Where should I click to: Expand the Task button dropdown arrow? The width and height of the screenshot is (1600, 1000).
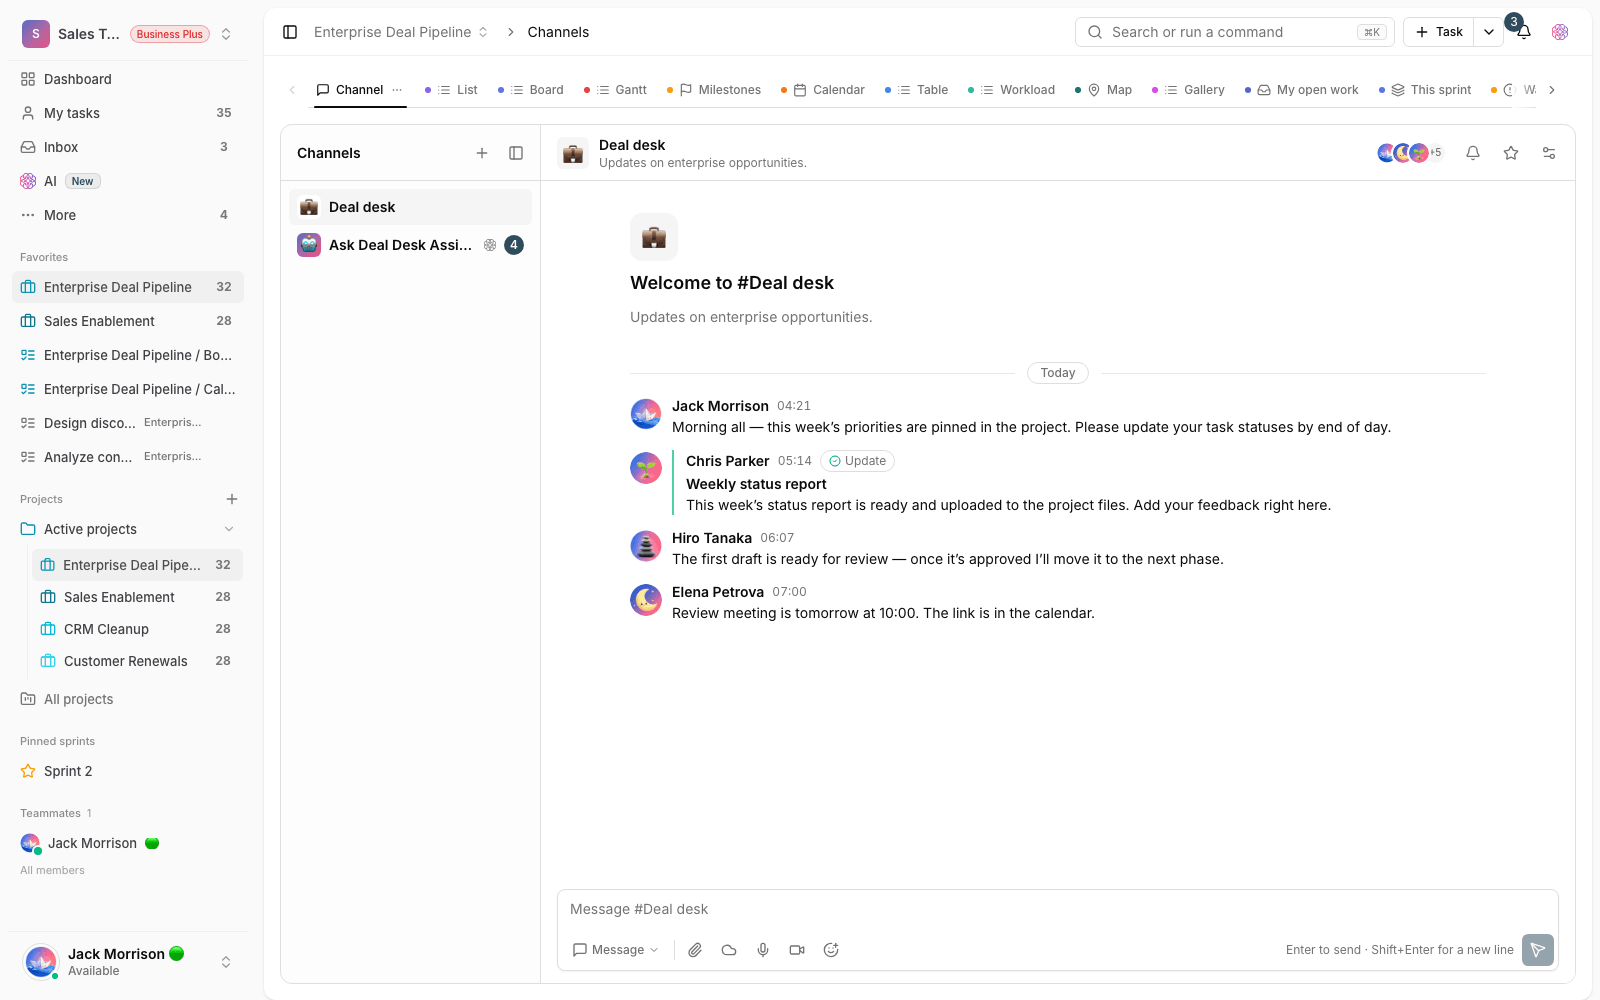click(x=1489, y=32)
